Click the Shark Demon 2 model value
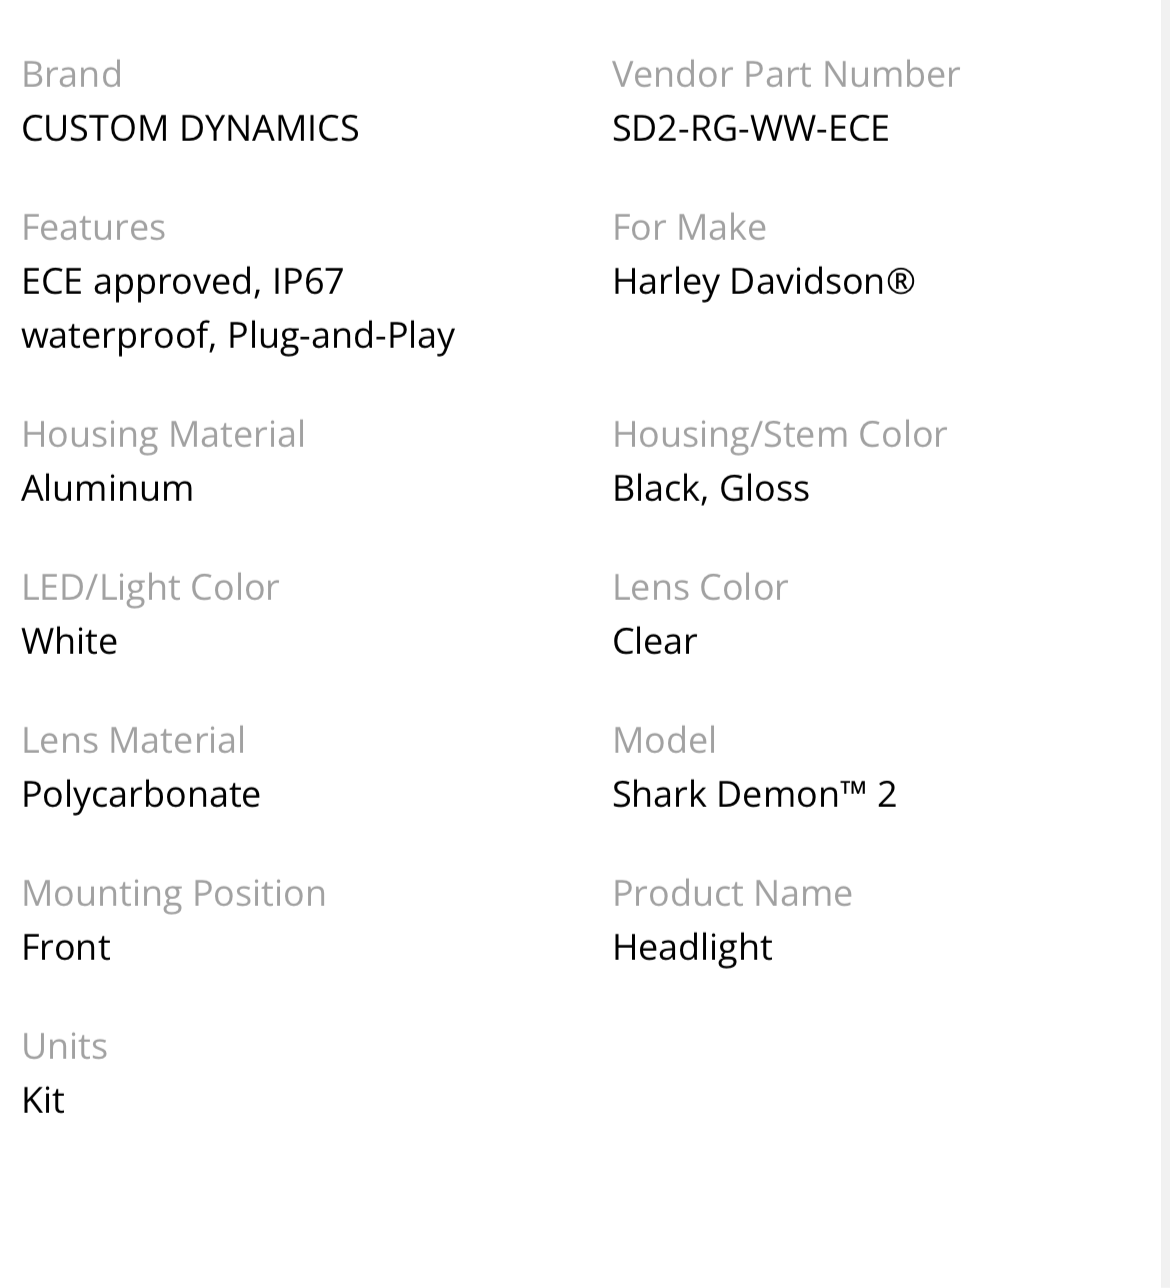The height and width of the screenshot is (1288, 1170). coord(754,794)
